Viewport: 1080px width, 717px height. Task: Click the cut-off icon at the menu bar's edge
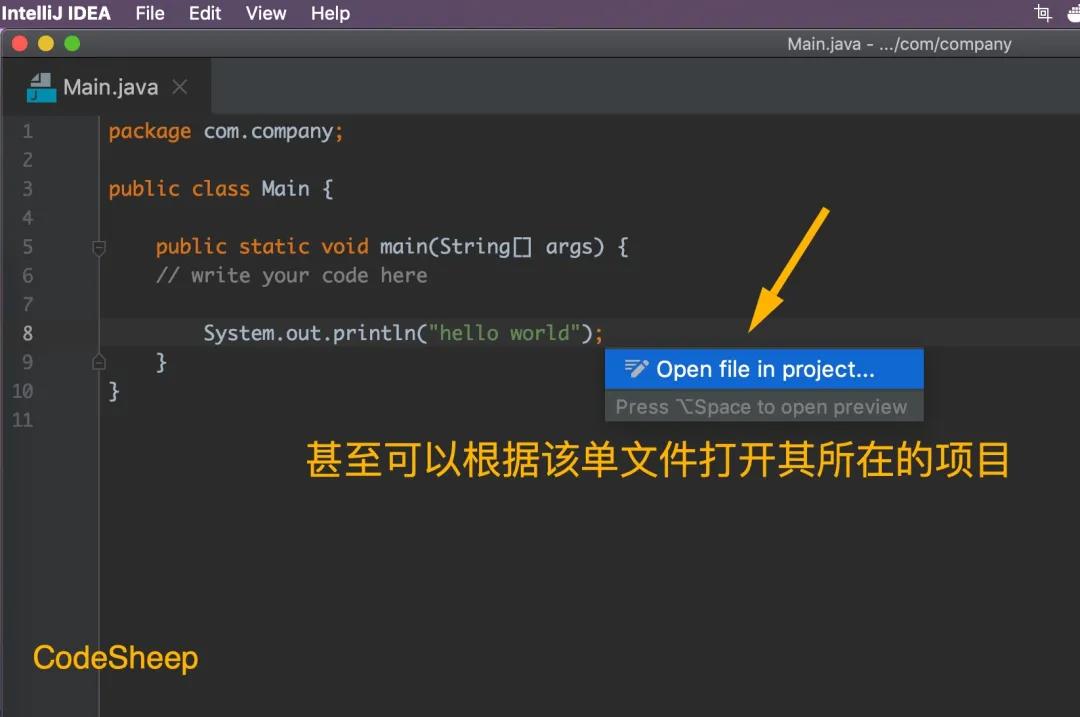(1073, 13)
